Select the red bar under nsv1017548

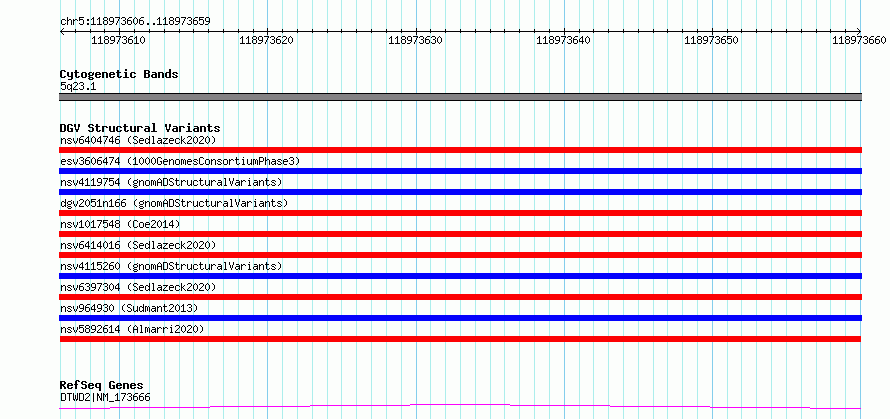[x=460, y=234]
